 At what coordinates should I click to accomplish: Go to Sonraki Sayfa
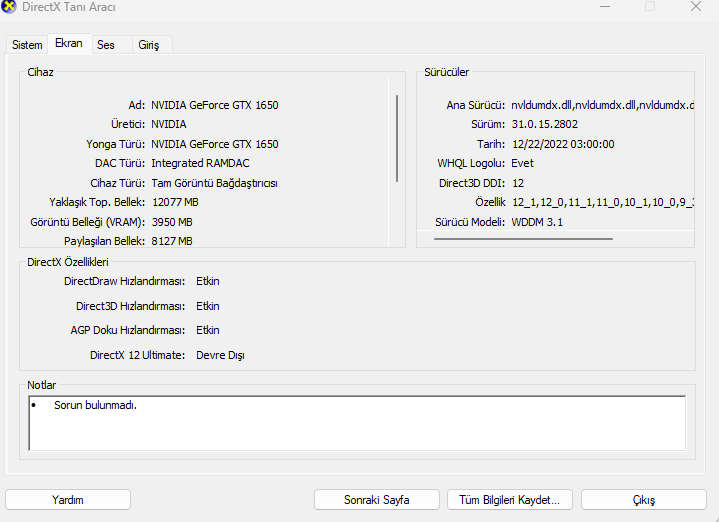tap(376, 500)
